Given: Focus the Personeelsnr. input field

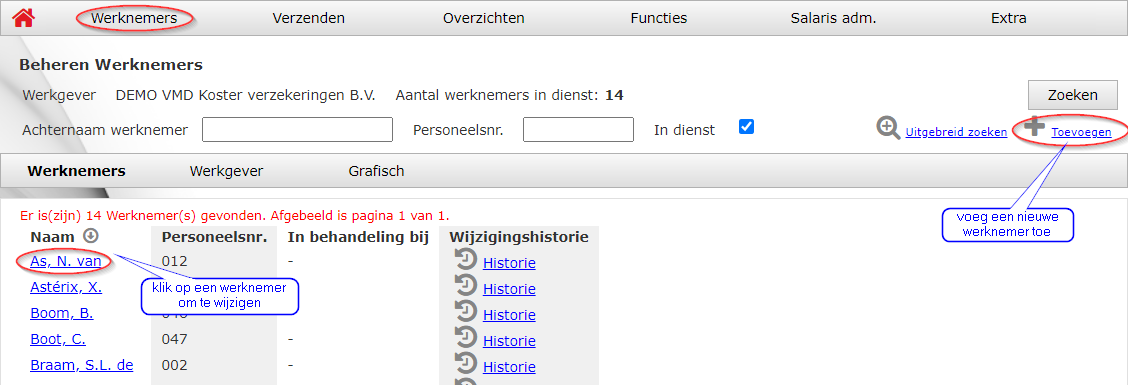Looking at the screenshot, I should pyautogui.click(x=578, y=130).
